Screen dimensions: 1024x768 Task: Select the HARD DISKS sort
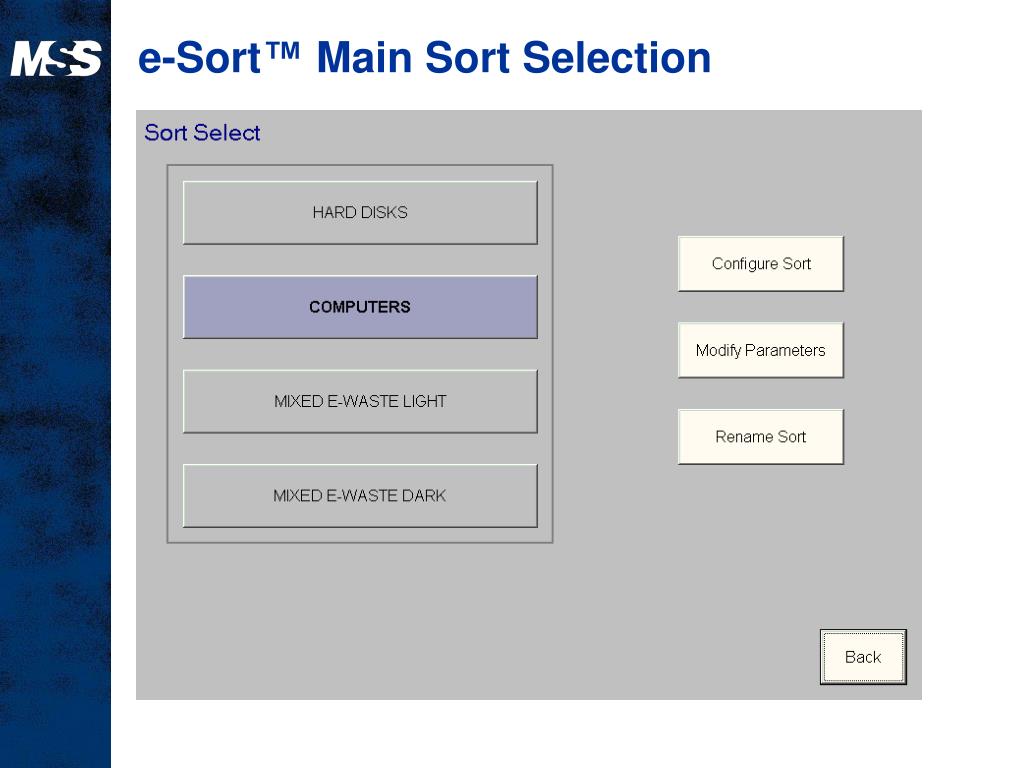[360, 213]
